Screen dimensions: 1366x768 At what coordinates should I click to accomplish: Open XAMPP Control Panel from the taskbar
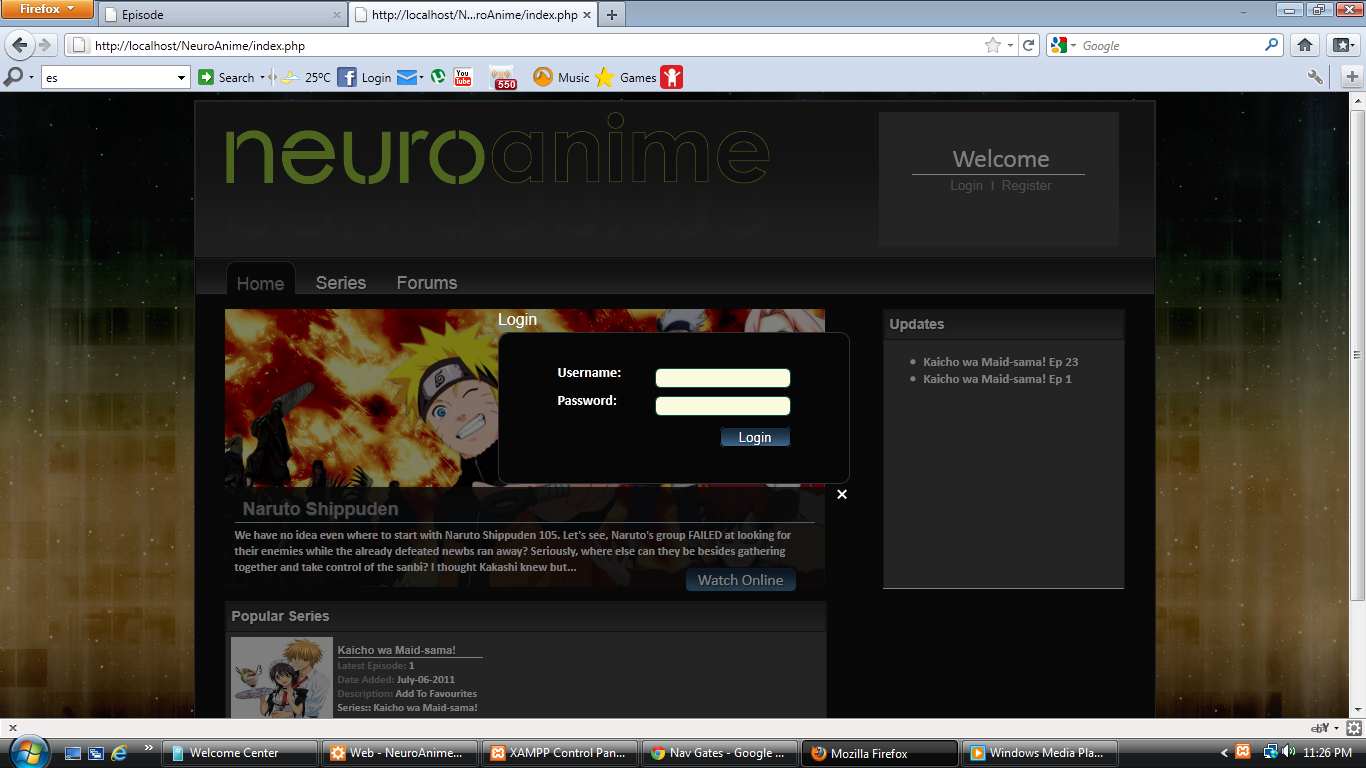coord(558,753)
